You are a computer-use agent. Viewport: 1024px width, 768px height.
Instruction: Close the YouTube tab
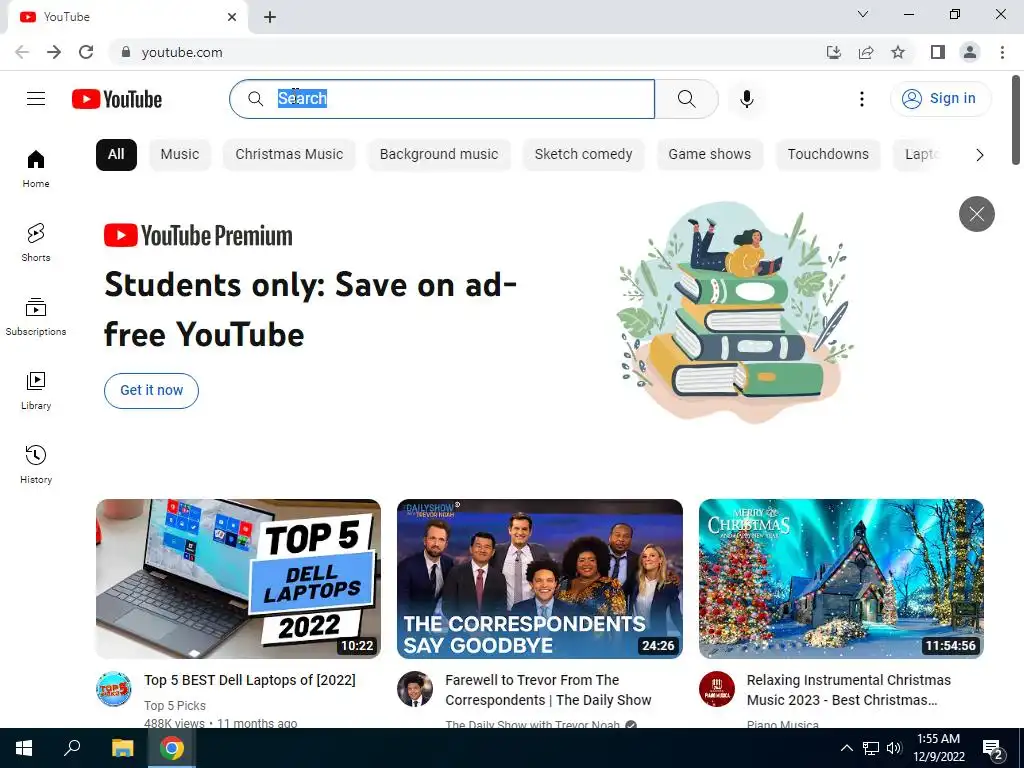232,17
